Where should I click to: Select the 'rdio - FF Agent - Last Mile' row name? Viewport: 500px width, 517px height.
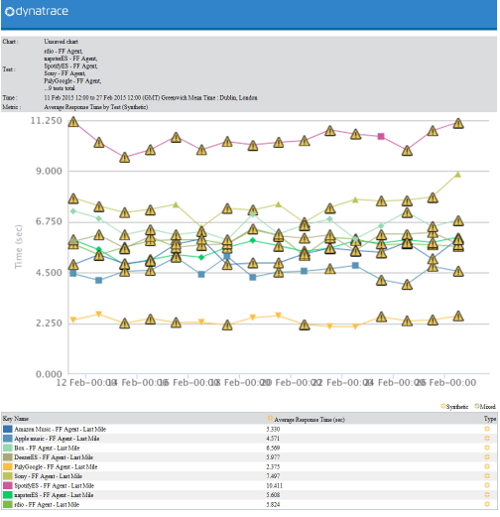pos(47,504)
